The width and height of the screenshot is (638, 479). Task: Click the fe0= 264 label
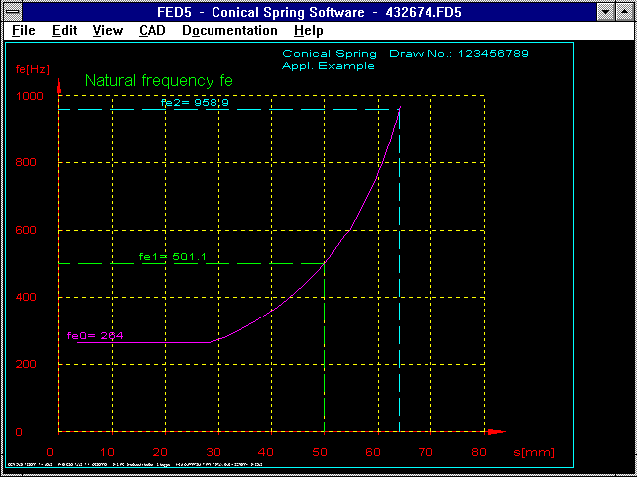point(95,336)
